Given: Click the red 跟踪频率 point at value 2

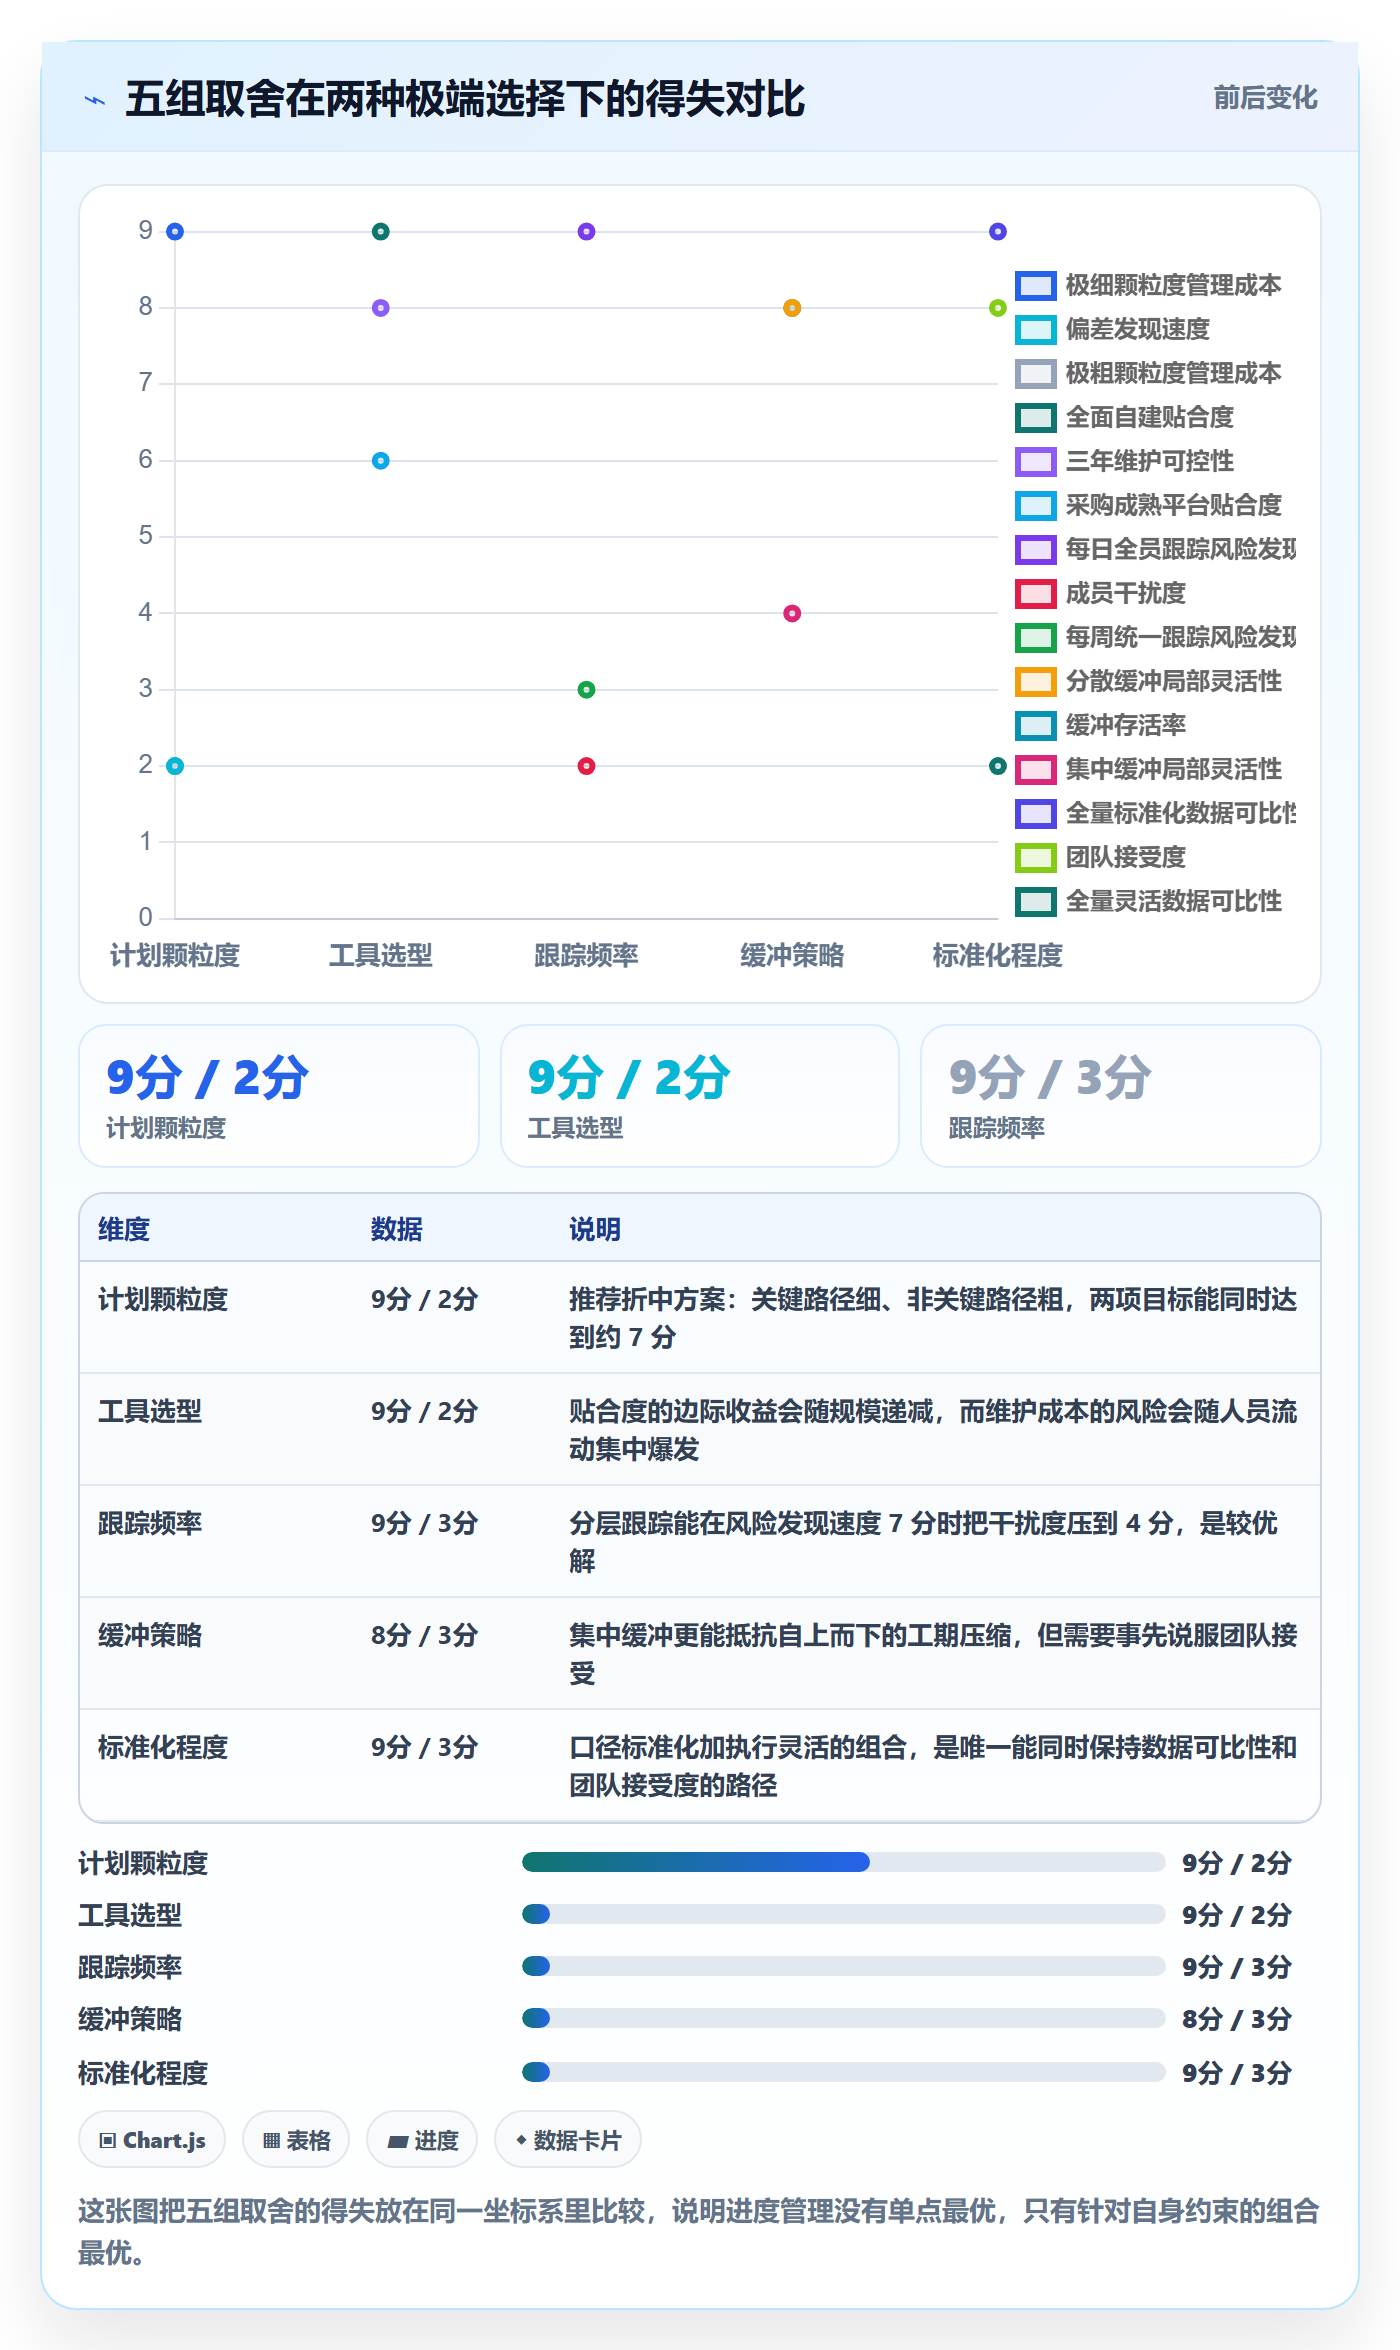Looking at the screenshot, I should click(587, 766).
